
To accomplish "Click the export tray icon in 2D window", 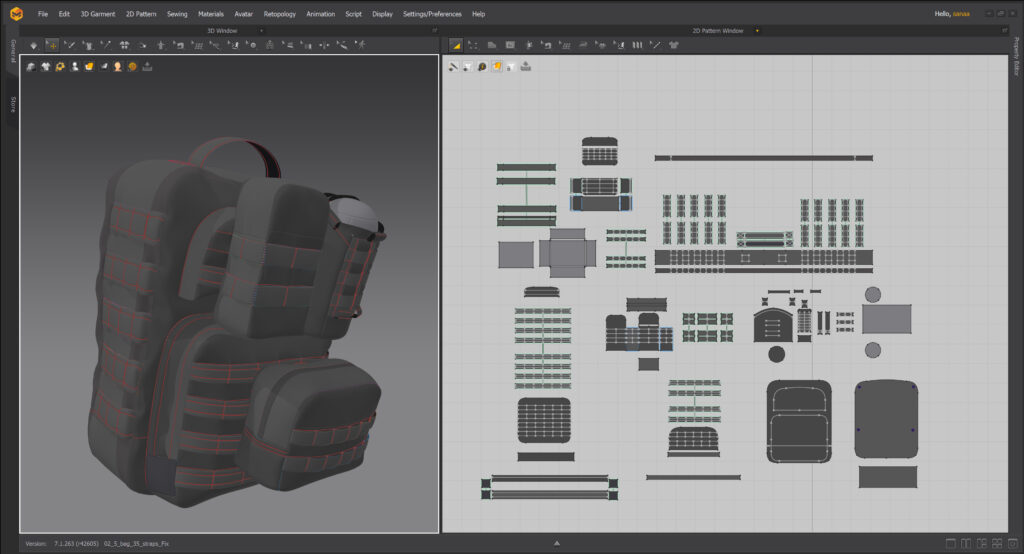I will tap(526, 67).
